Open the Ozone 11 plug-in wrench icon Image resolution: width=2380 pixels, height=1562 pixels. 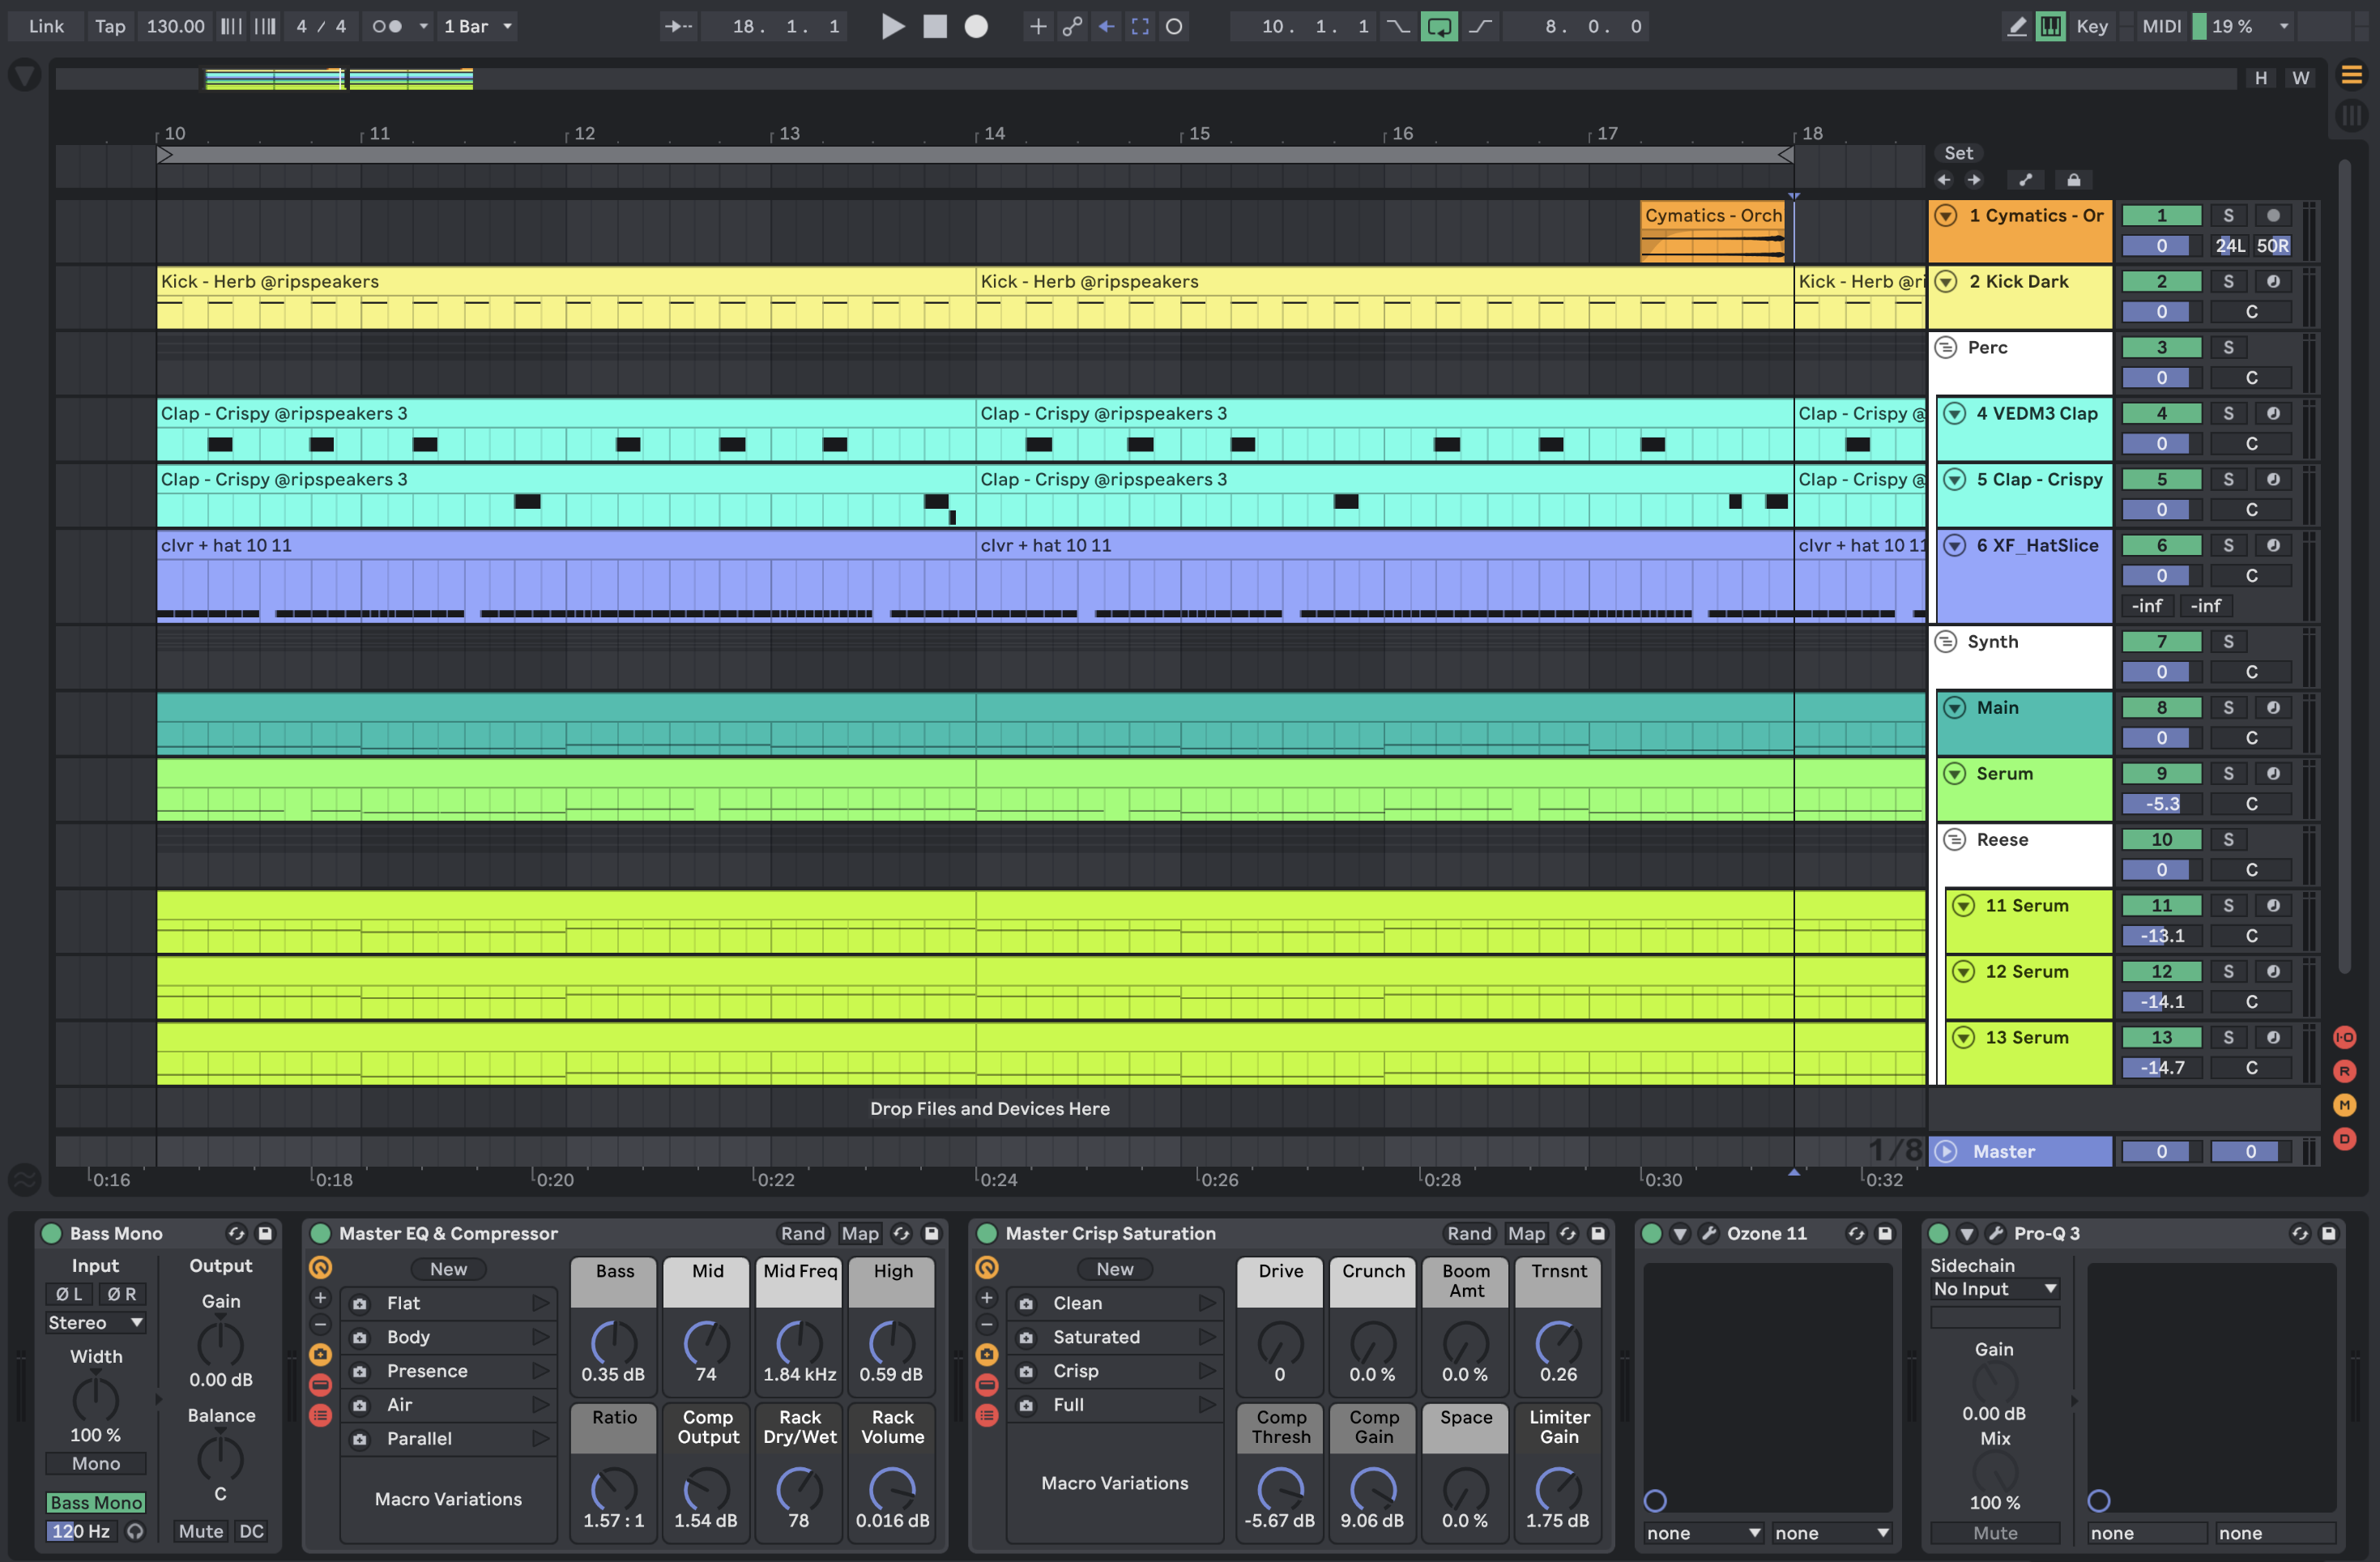click(x=1708, y=1233)
